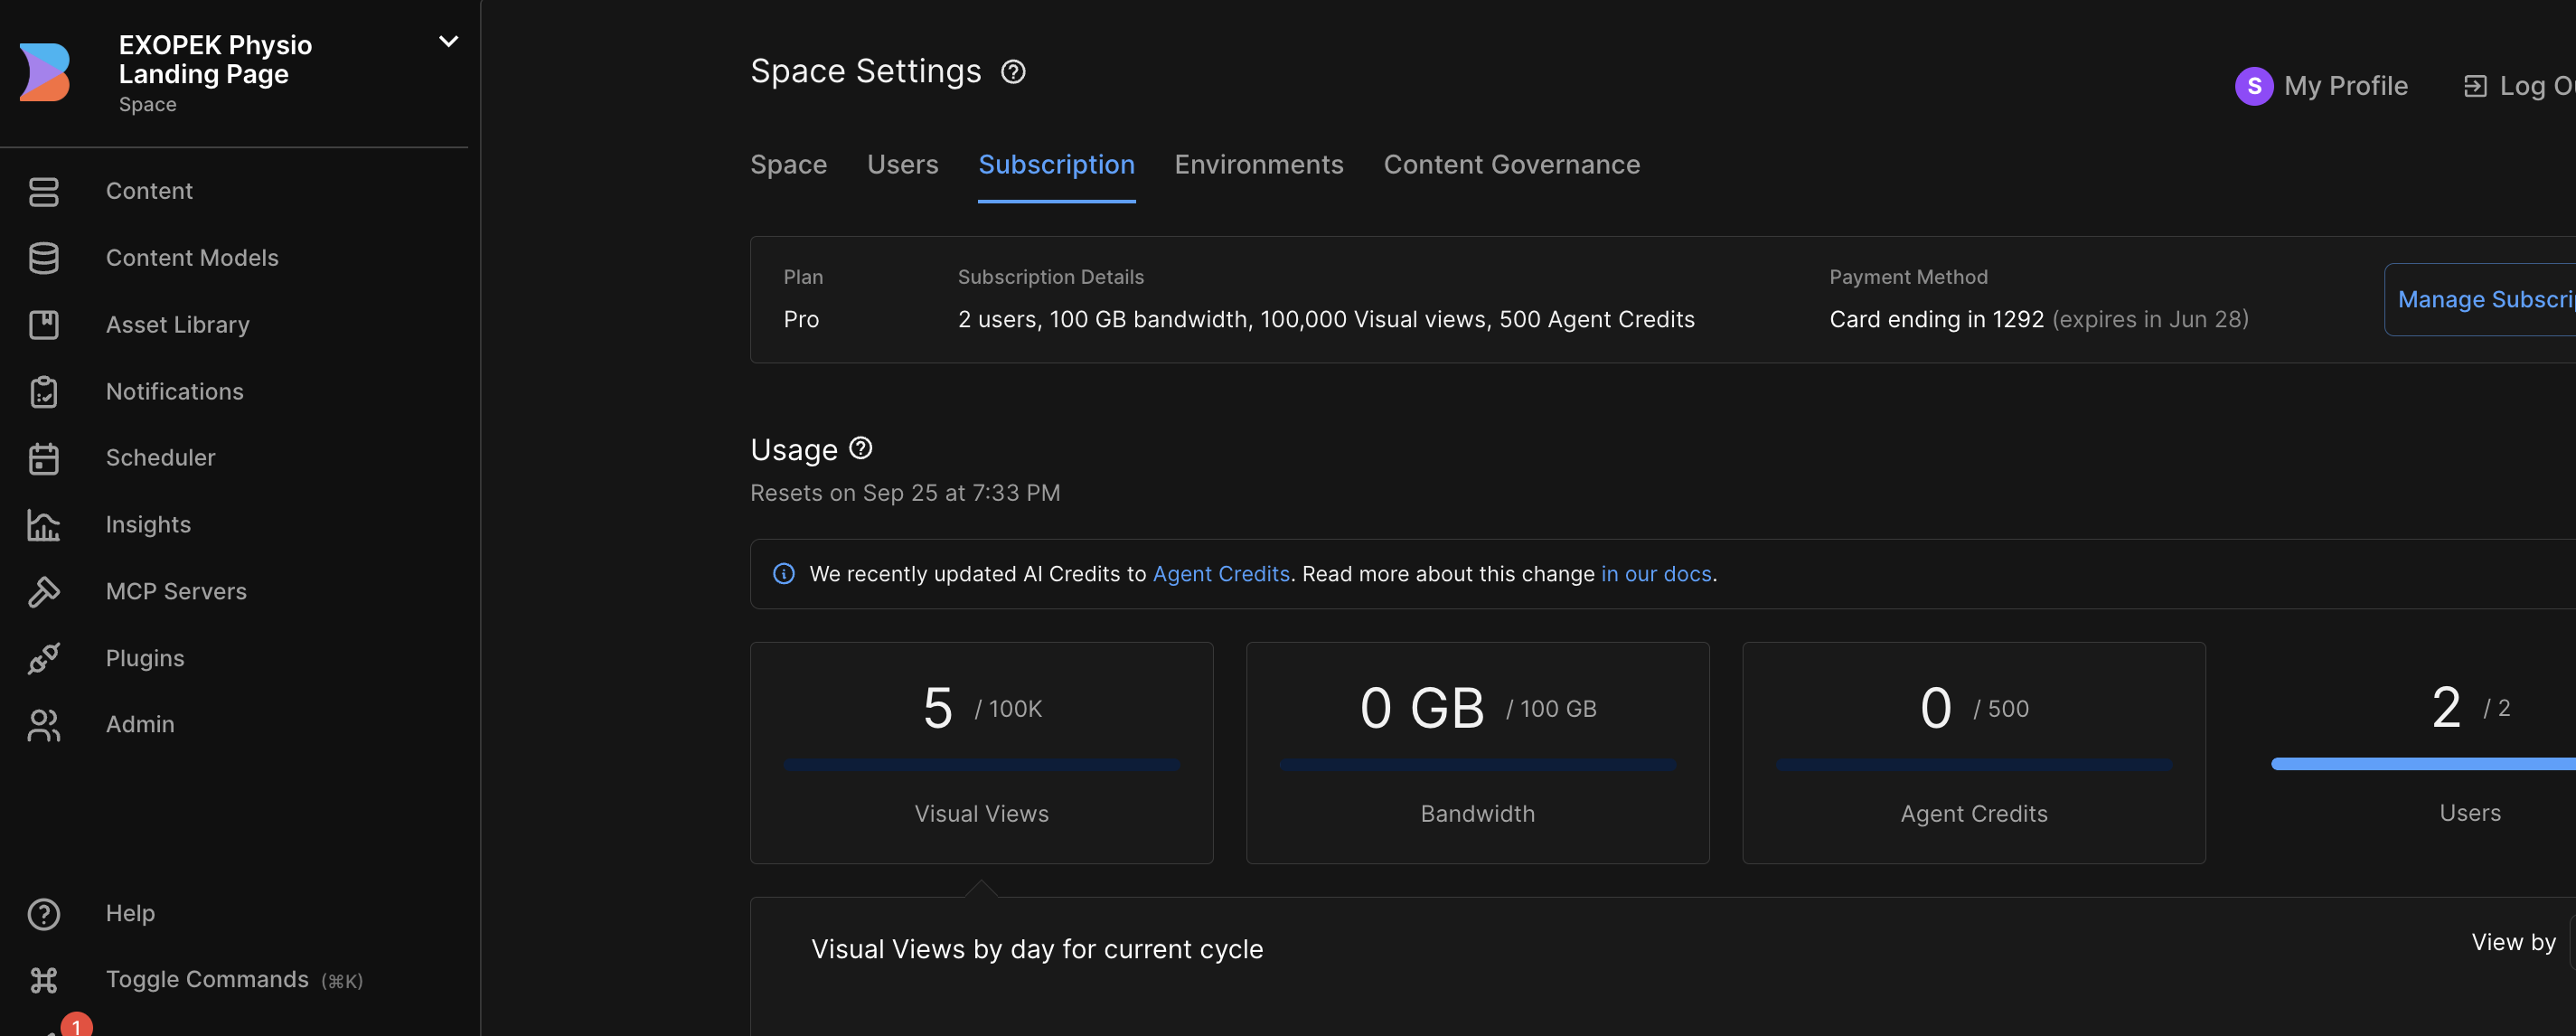Follow the Agent Credits link

pyautogui.click(x=1220, y=574)
